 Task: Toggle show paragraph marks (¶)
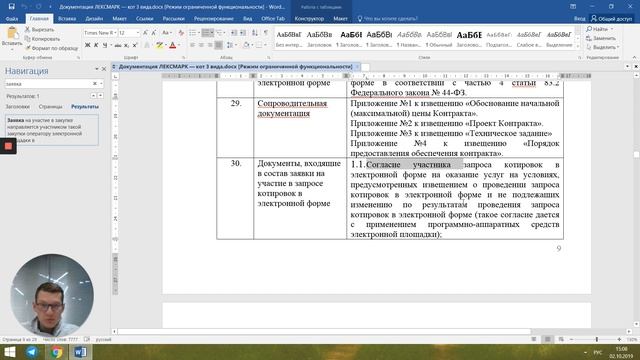pos(266,33)
